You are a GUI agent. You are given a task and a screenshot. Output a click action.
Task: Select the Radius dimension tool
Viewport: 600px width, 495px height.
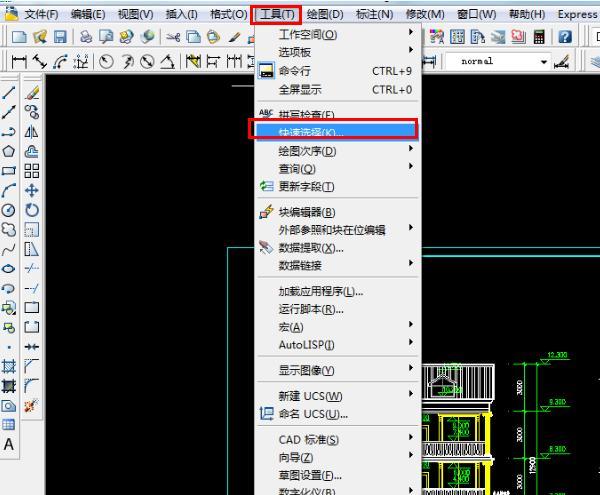point(106,61)
